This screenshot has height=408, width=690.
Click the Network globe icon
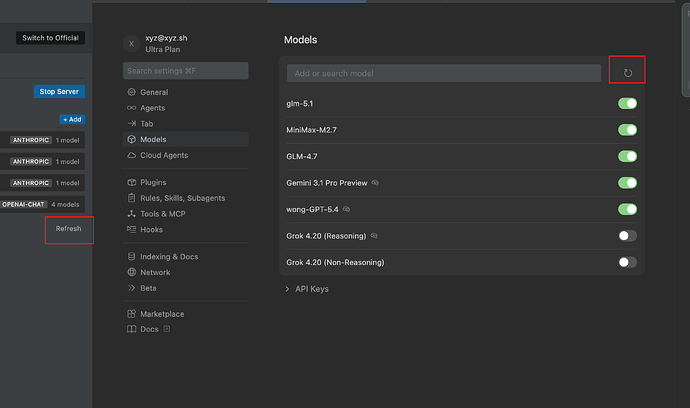pyautogui.click(x=131, y=272)
